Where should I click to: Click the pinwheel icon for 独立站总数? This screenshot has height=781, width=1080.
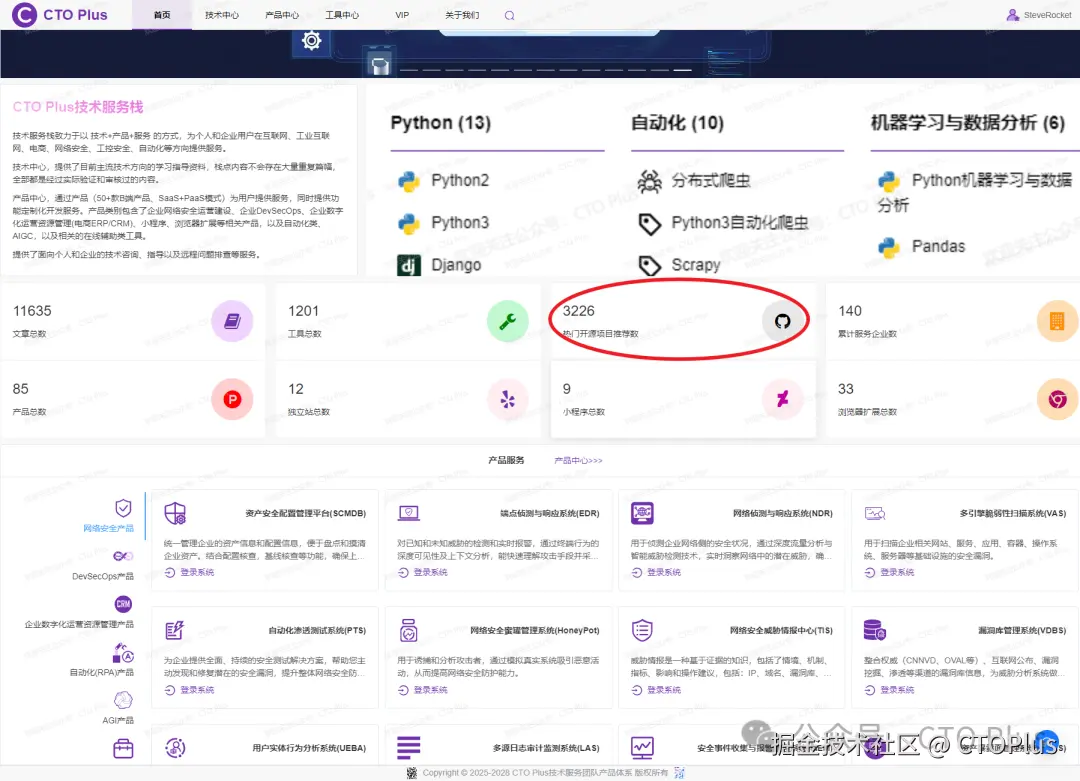[508, 399]
